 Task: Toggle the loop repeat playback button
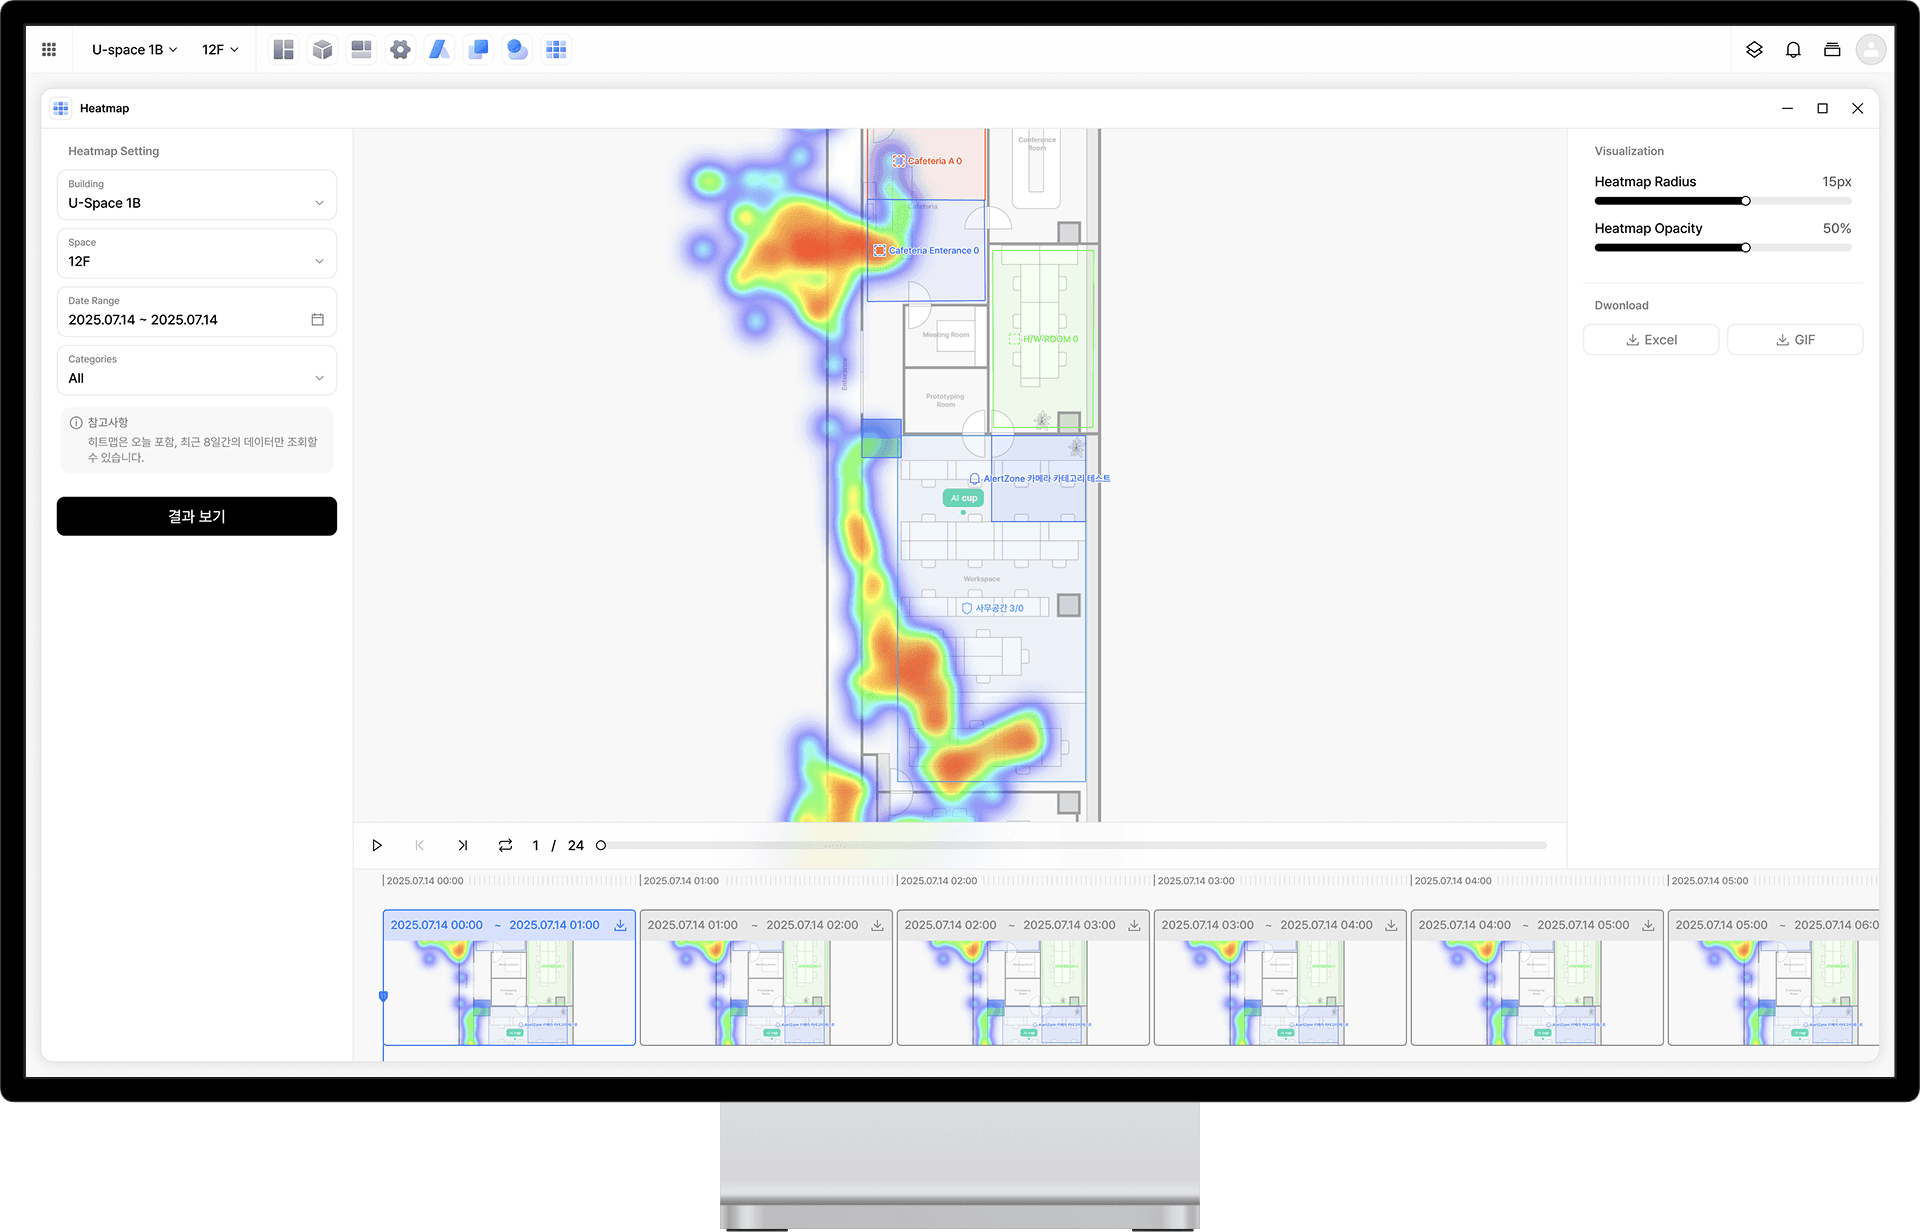pyautogui.click(x=505, y=845)
